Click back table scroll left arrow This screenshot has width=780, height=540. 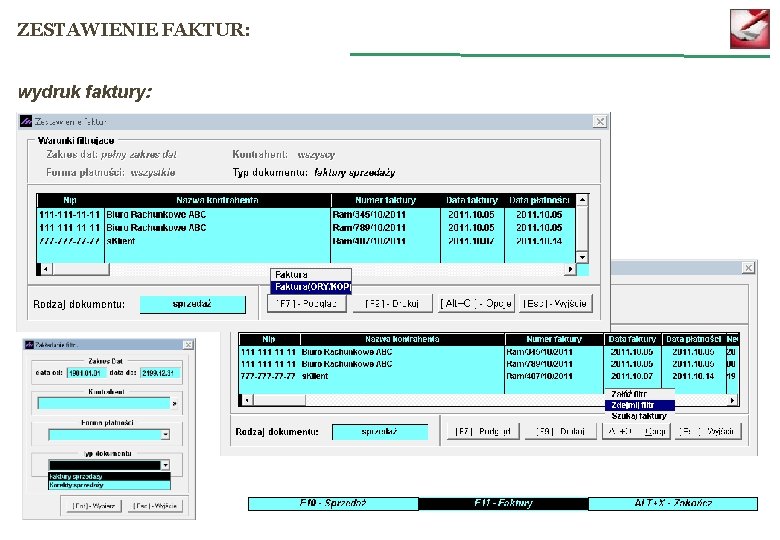coord(247,399)
